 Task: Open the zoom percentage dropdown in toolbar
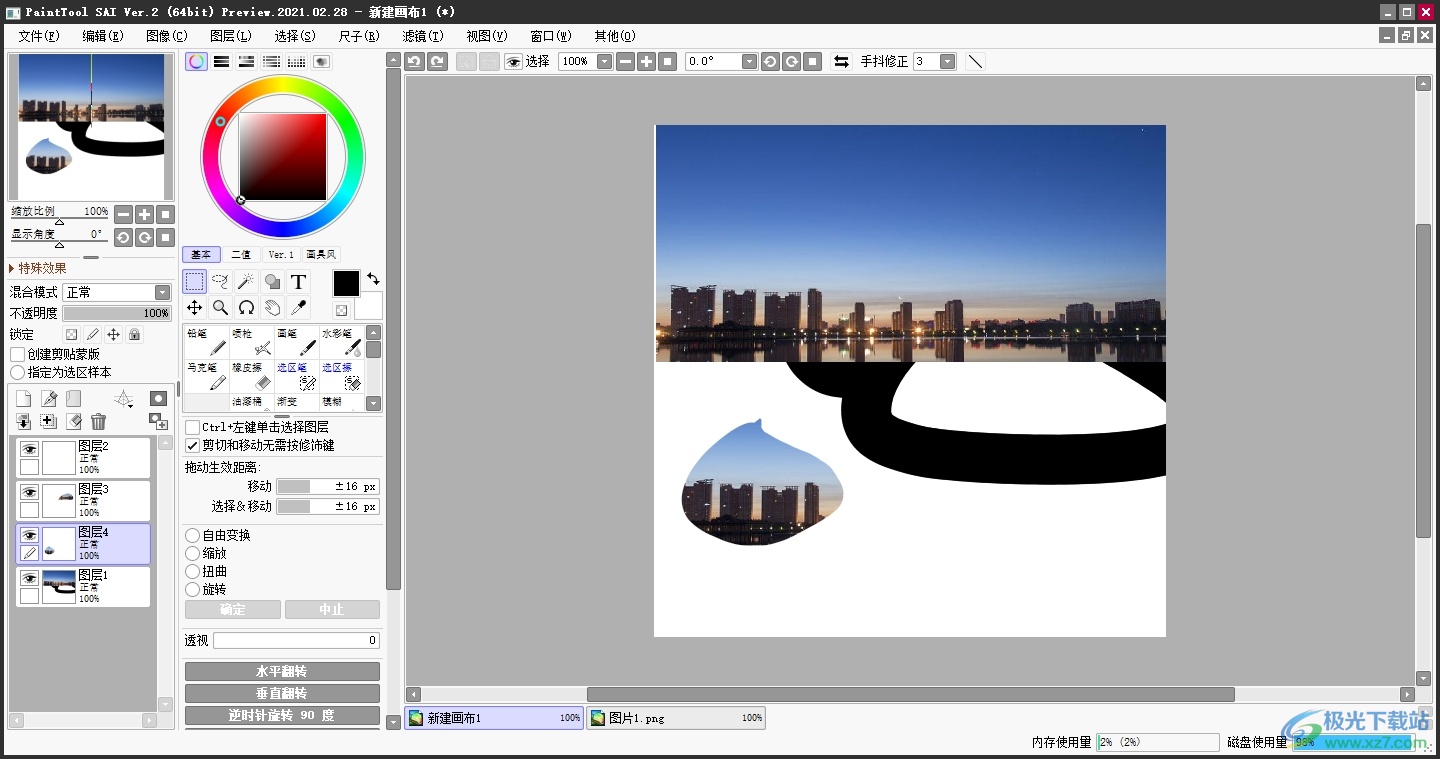[x=604, y=61]
